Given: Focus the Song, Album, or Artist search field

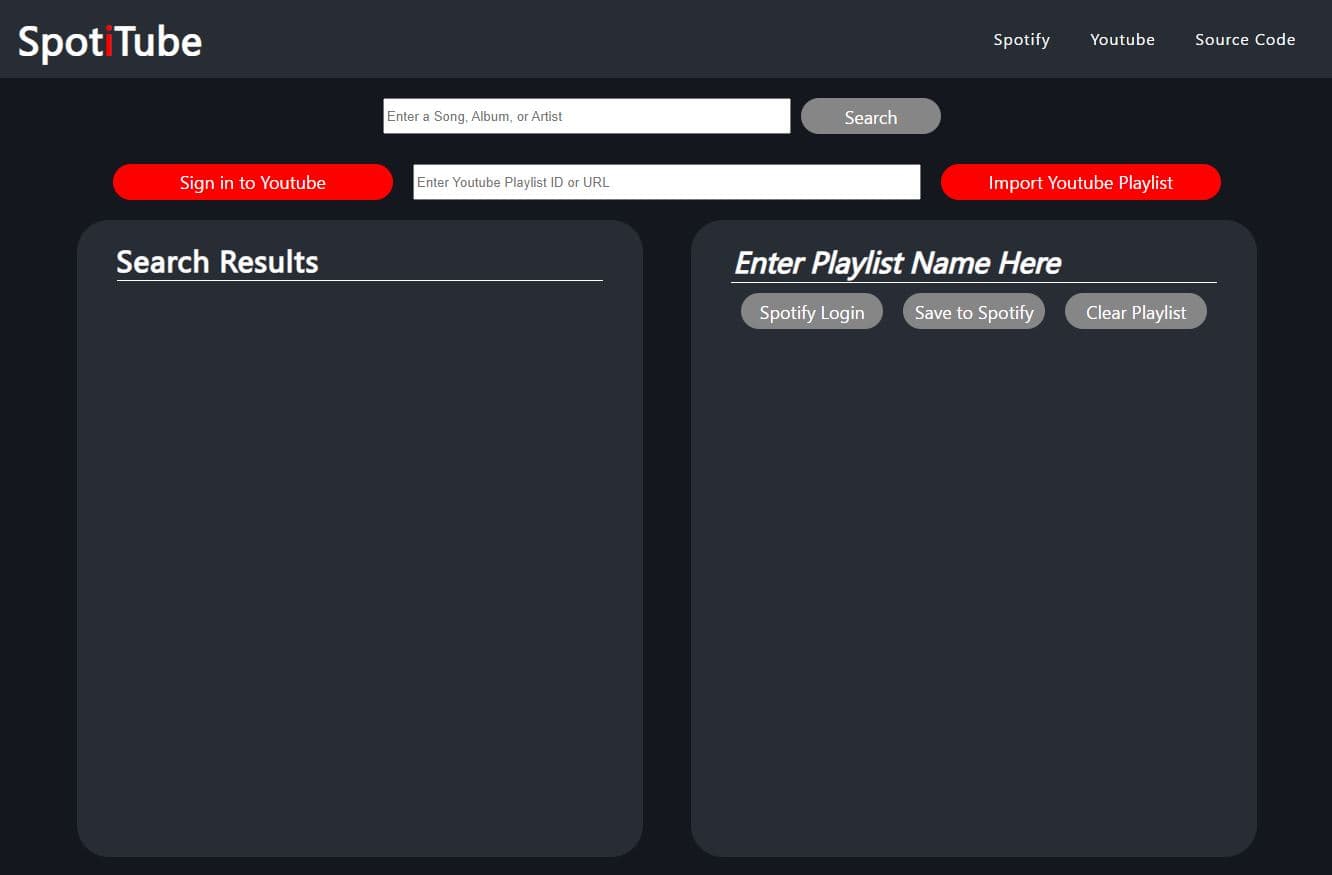Looking at the screenshot, I should pyautogui.click(x=586, y=116).
